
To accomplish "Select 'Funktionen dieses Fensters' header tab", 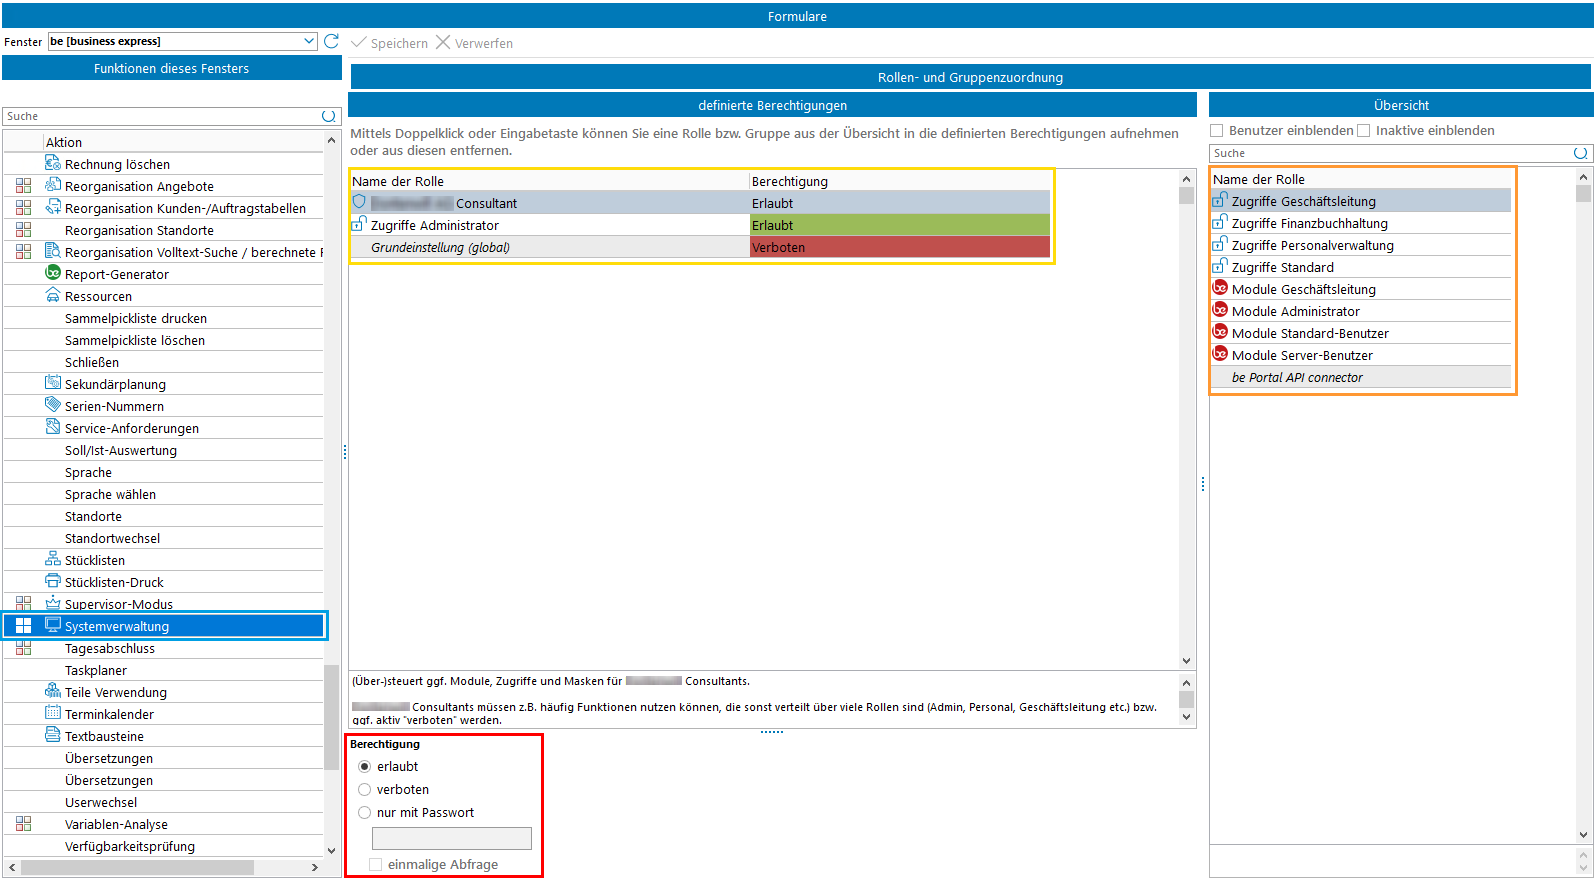I will [172, 68].
